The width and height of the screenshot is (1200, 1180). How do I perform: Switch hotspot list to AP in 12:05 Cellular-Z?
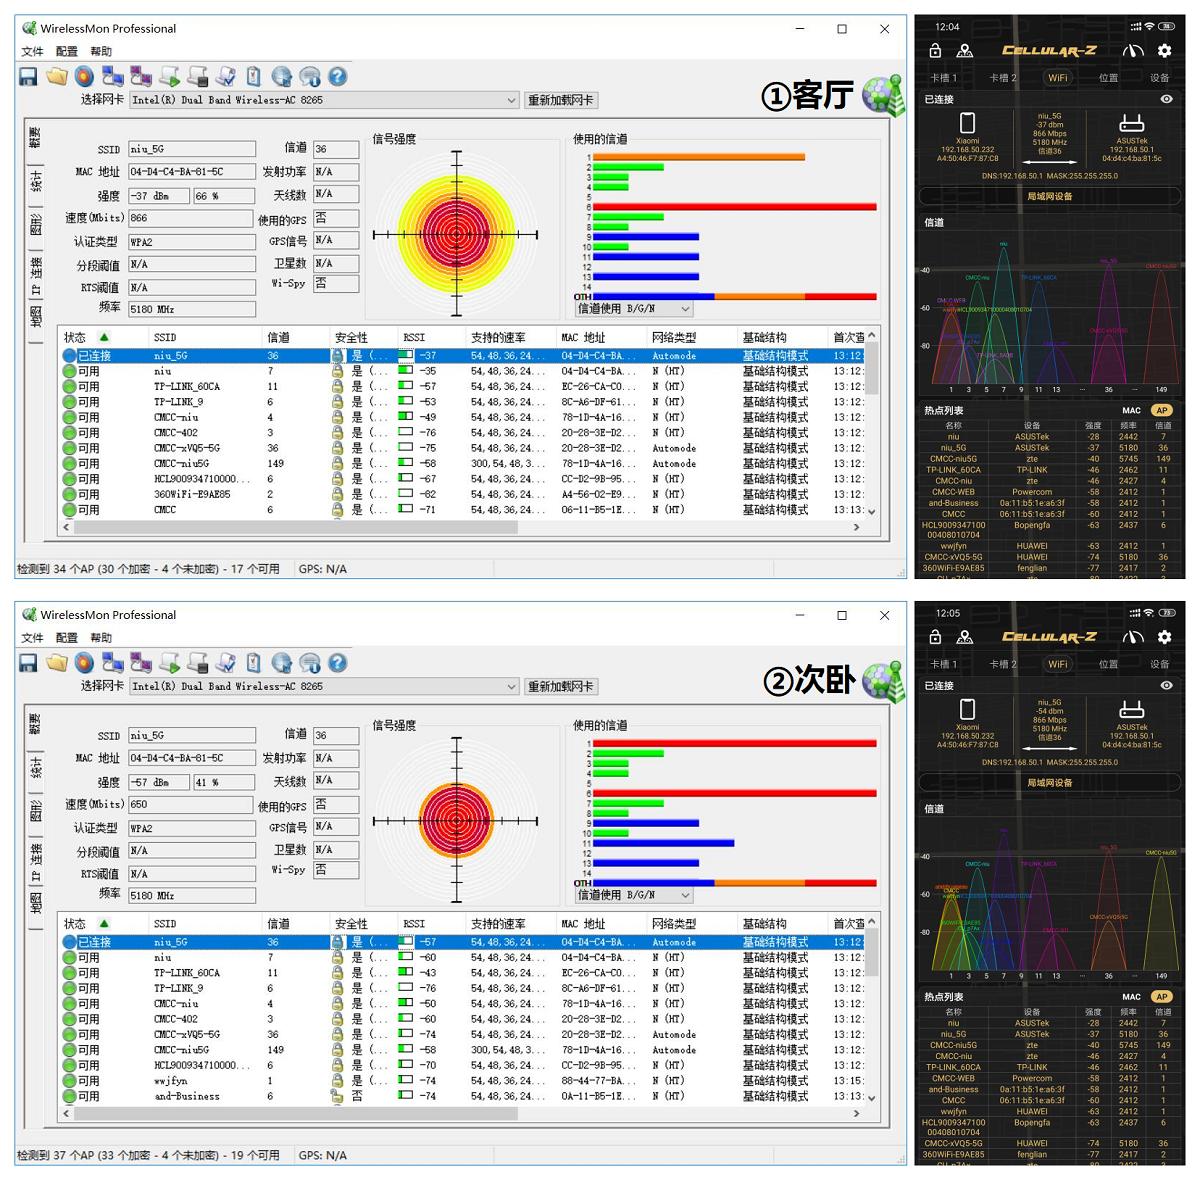[x=1161, y=996]
